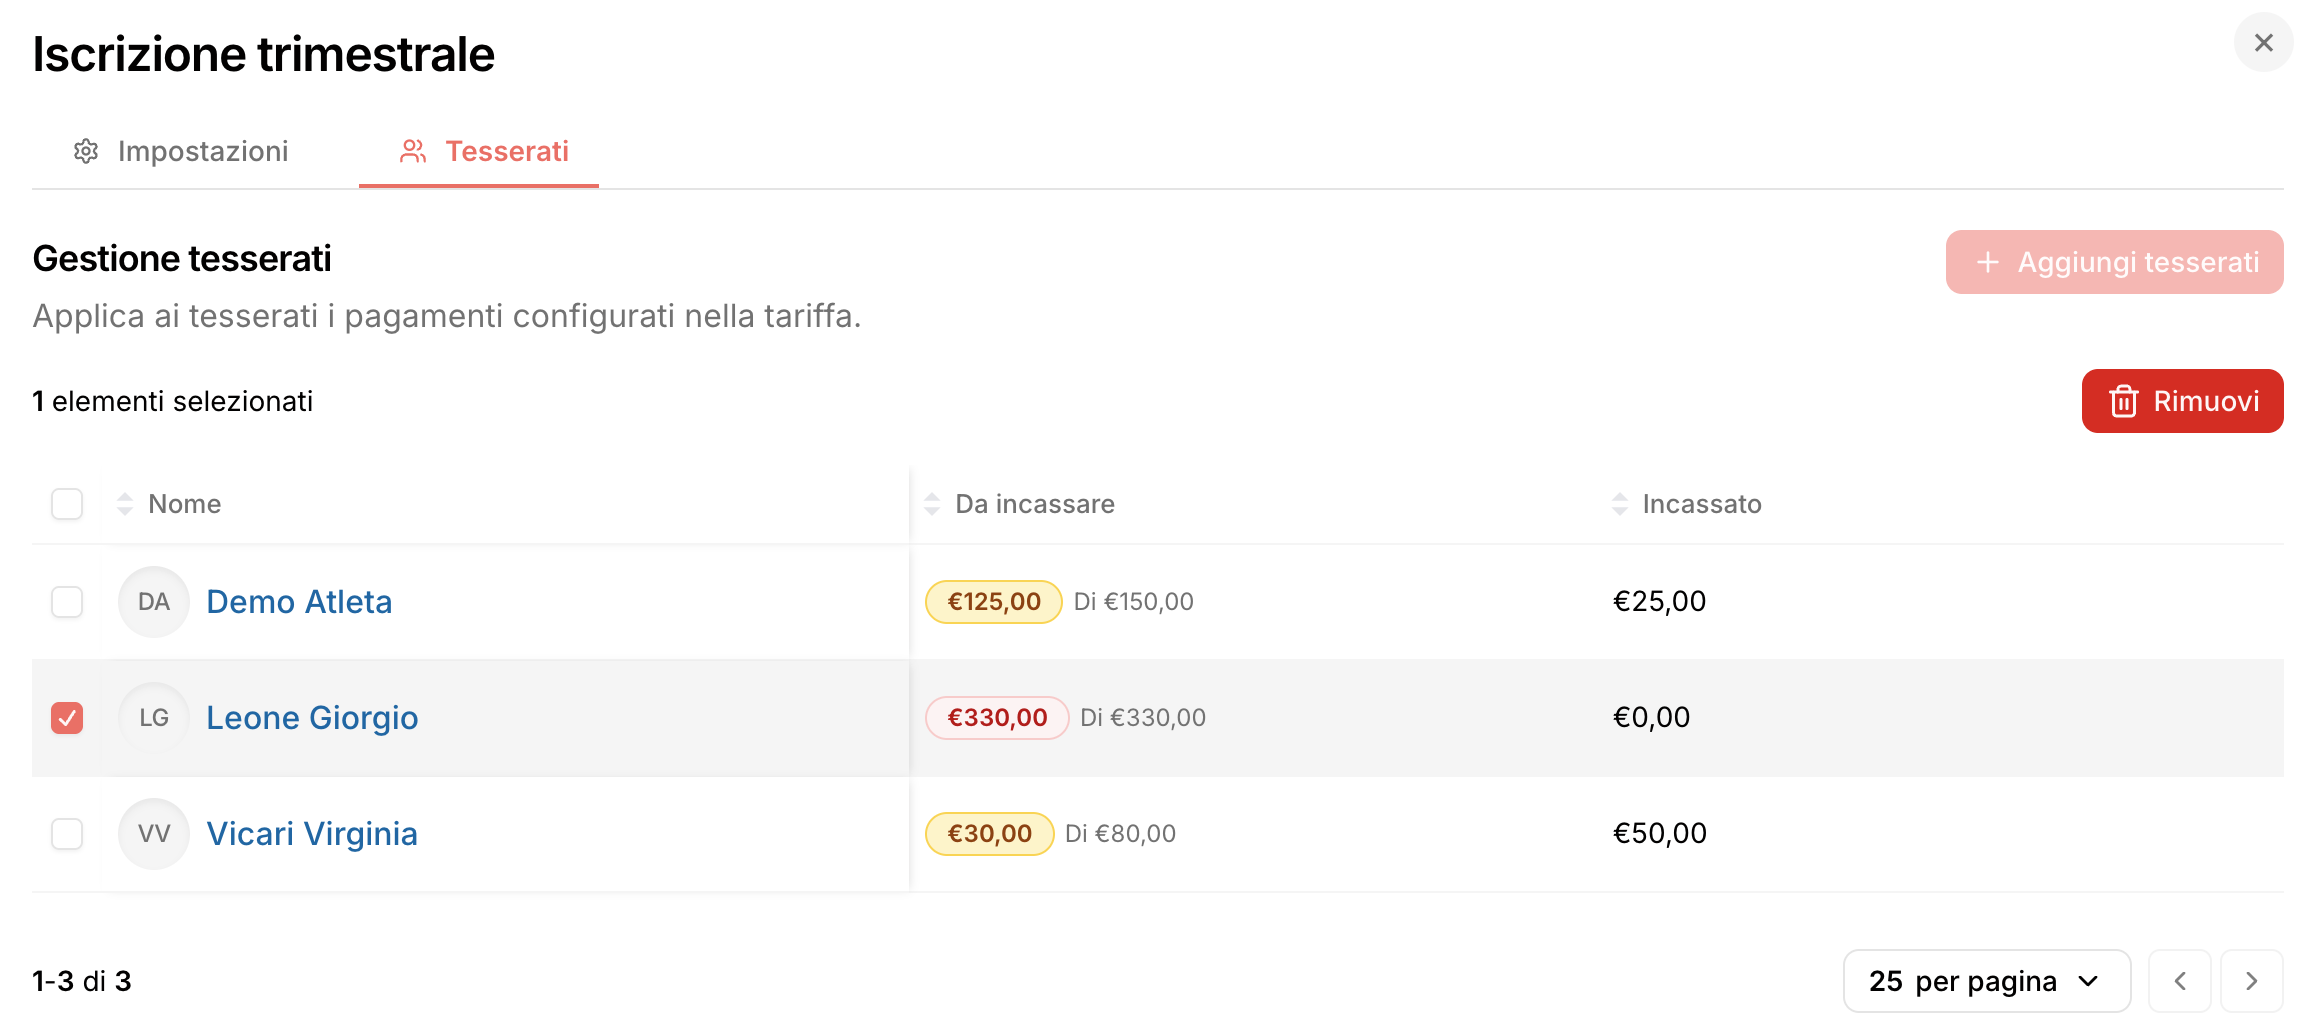
Task: Open the Vicari Virginia member link
Action: click(x=312, y=834)
